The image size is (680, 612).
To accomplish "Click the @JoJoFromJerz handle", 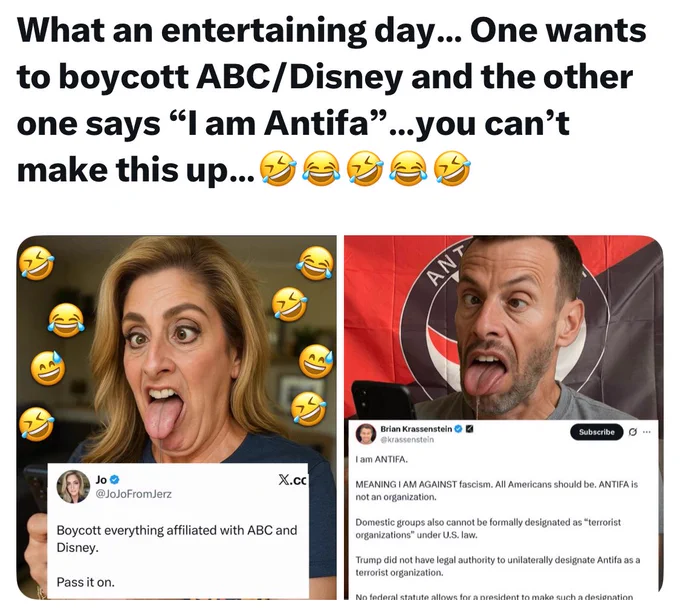I will pyautogui.click(x=134, y=494).
